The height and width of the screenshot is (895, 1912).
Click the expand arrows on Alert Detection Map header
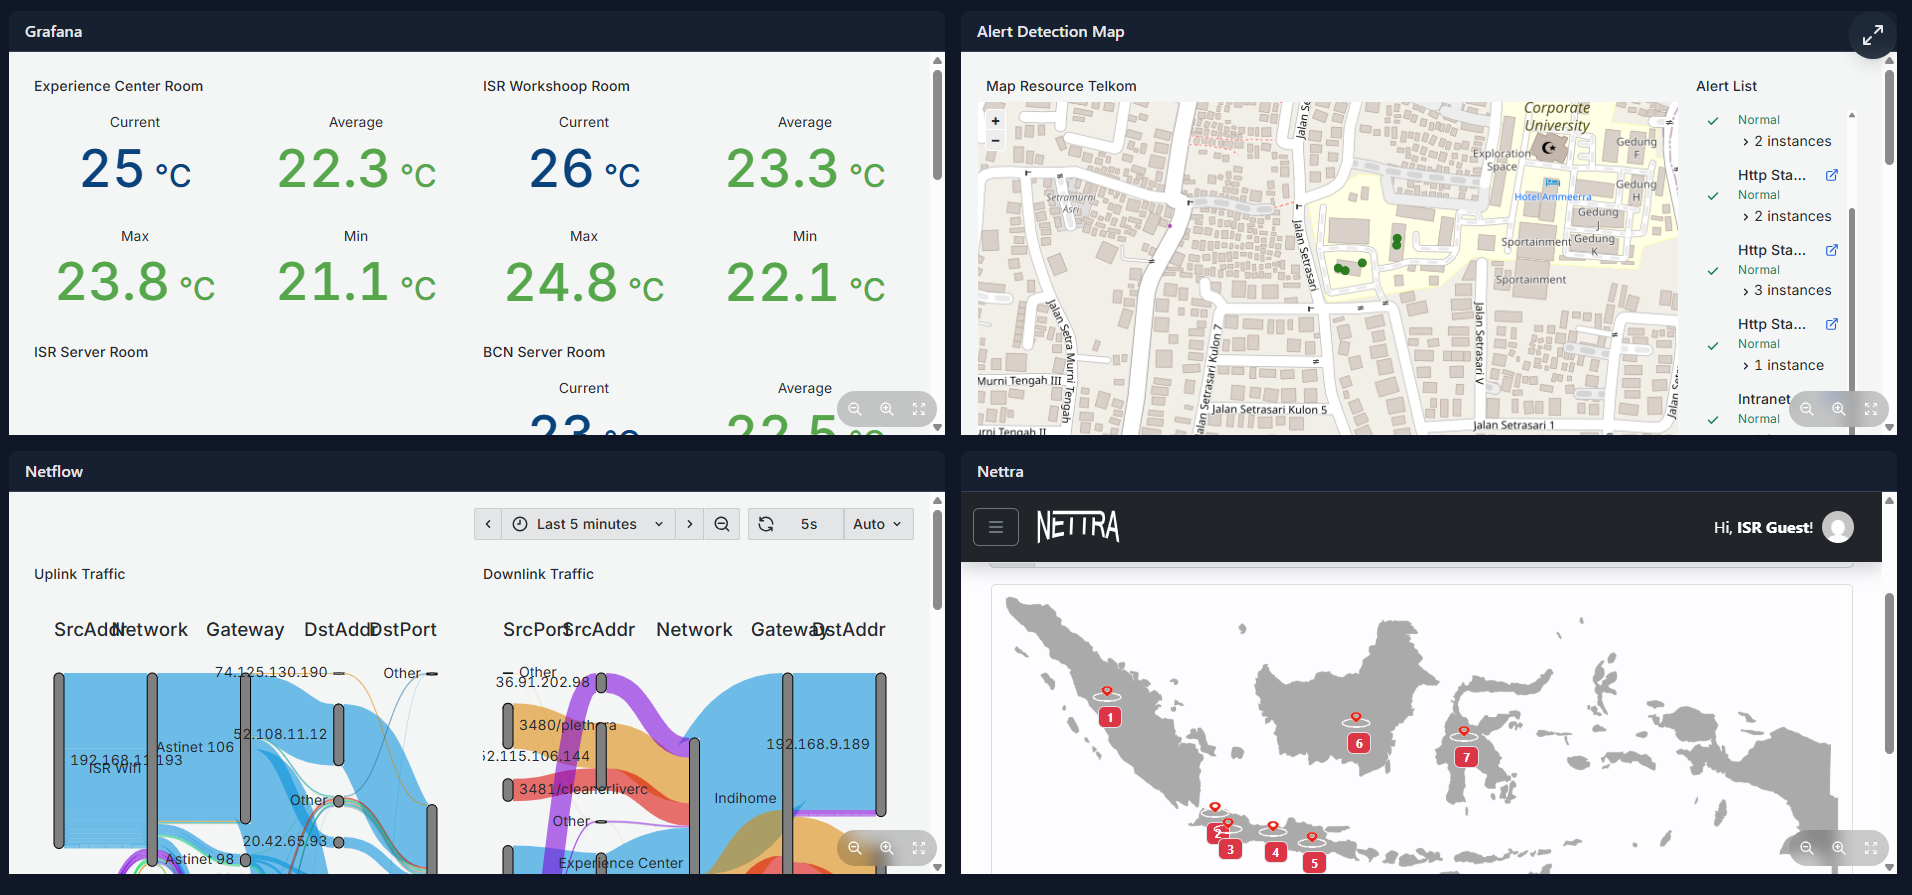(1873, 36)
